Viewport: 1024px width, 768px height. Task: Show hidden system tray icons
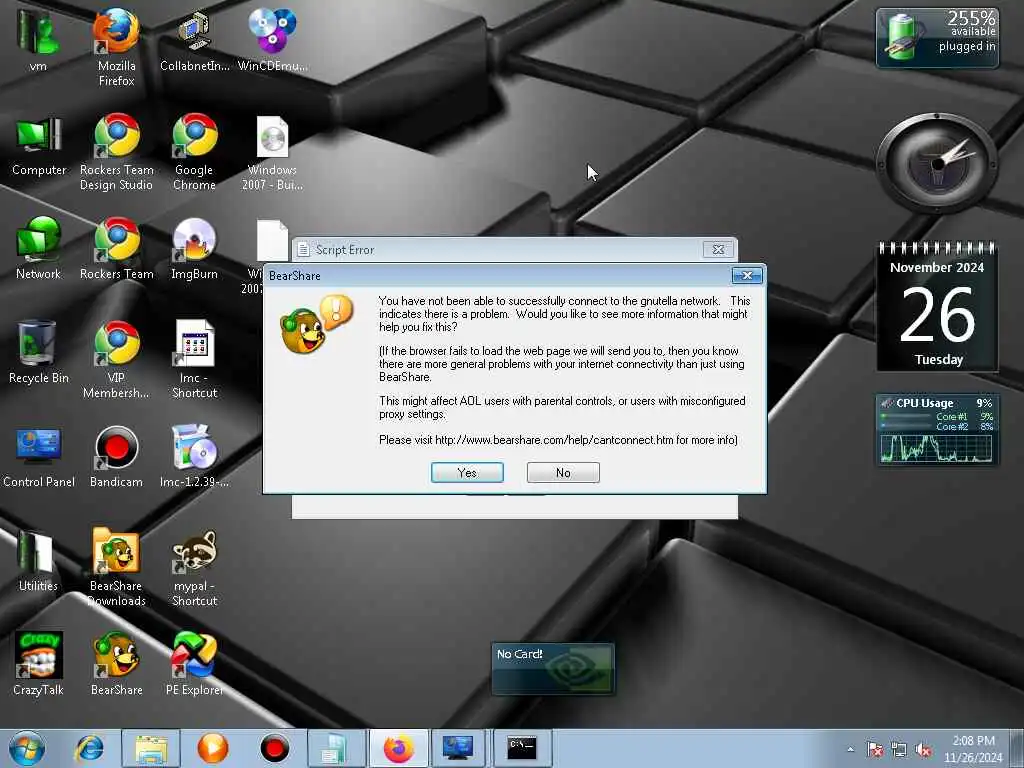point(850,749)
